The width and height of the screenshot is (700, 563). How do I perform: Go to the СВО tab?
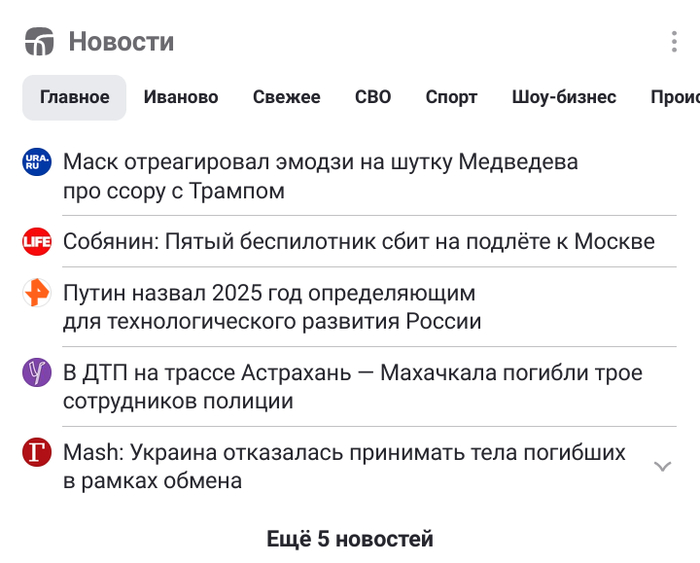point(373,97)
